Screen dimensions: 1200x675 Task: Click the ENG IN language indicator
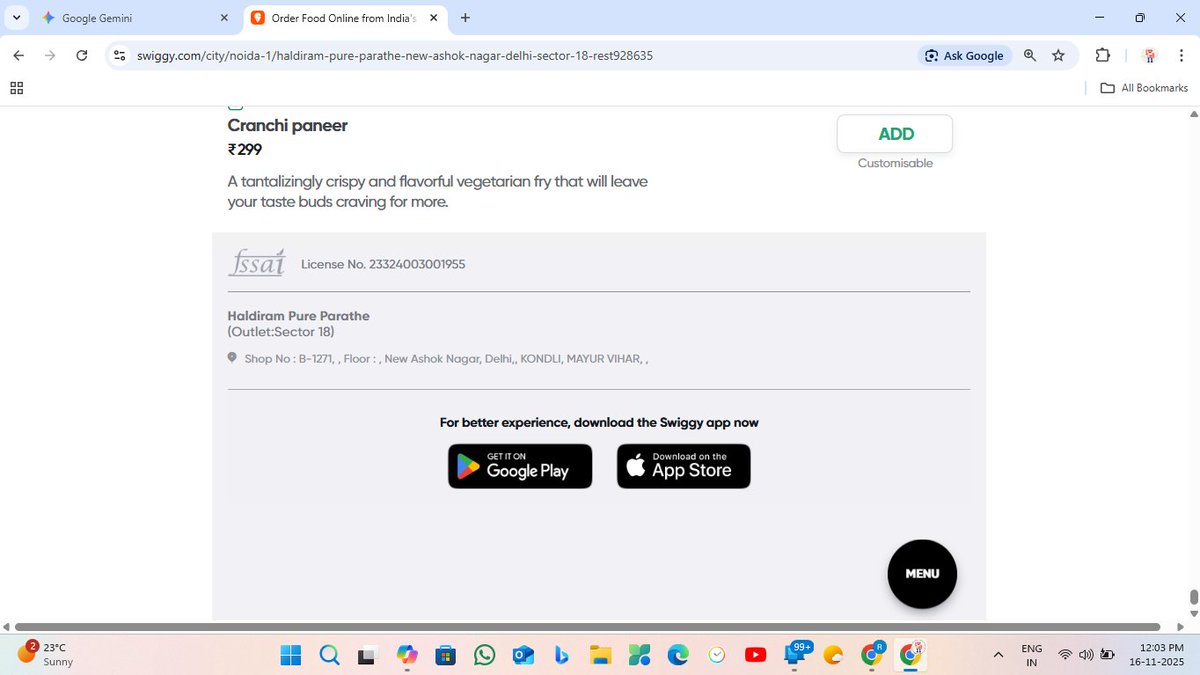[x=1032, y=655]
